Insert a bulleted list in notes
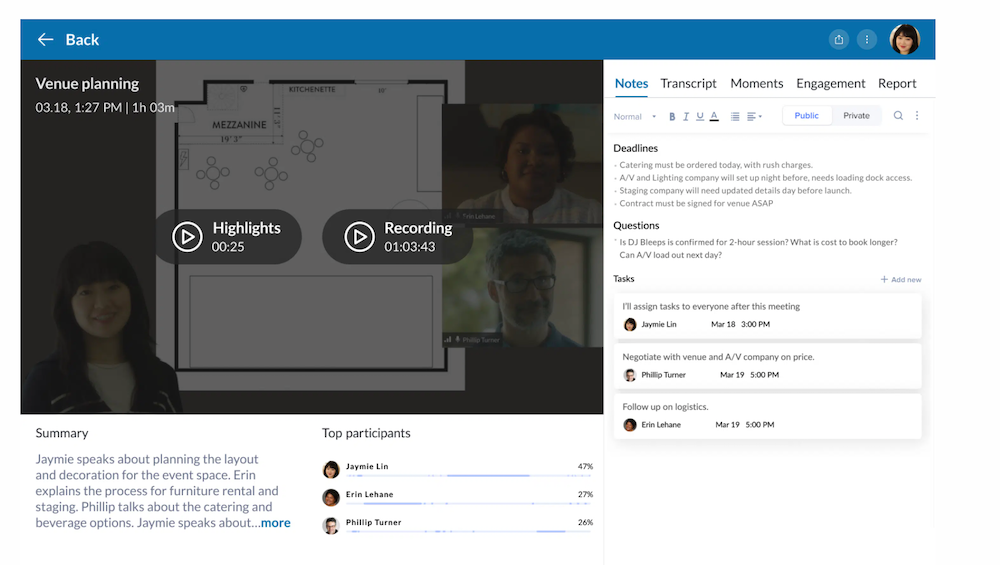The image size is (1000, 565). 735,117
